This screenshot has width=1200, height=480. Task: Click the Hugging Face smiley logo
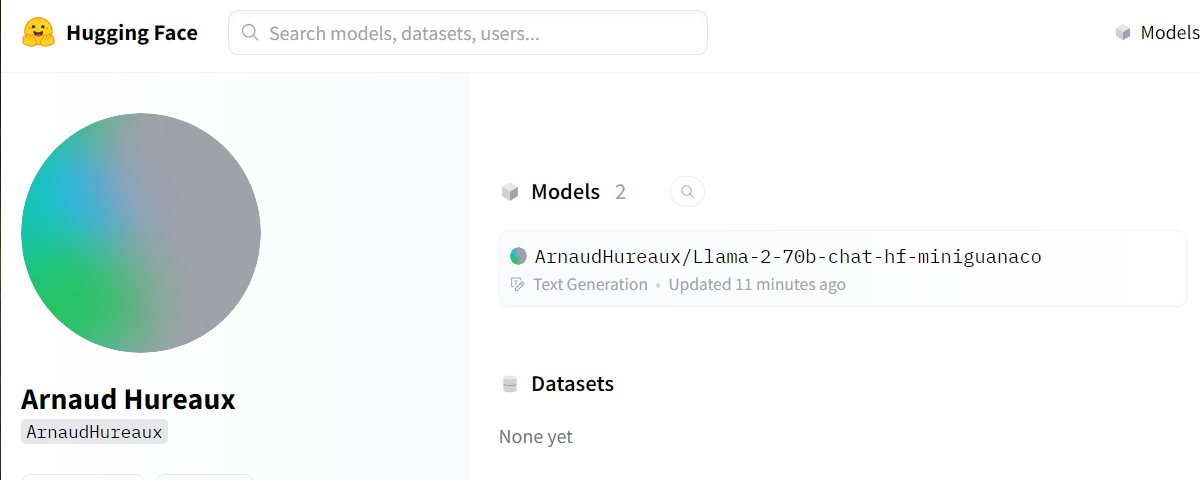coord(38,33)
